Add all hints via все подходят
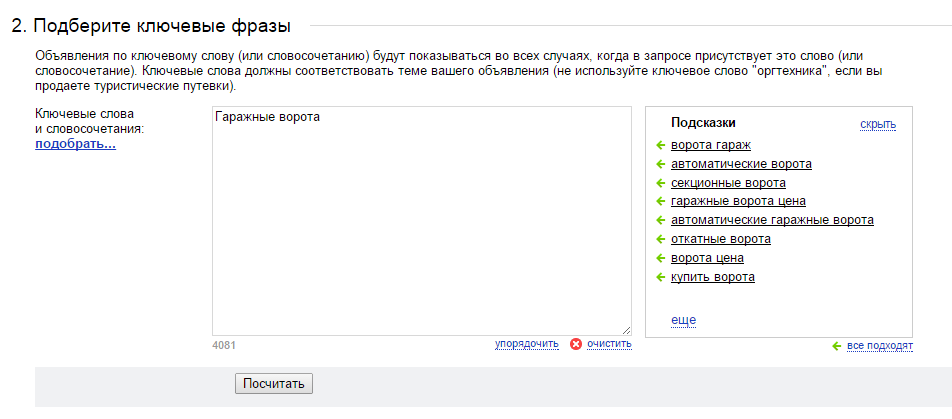This screenshot has width=952, height=419. [x=880, y=346]
